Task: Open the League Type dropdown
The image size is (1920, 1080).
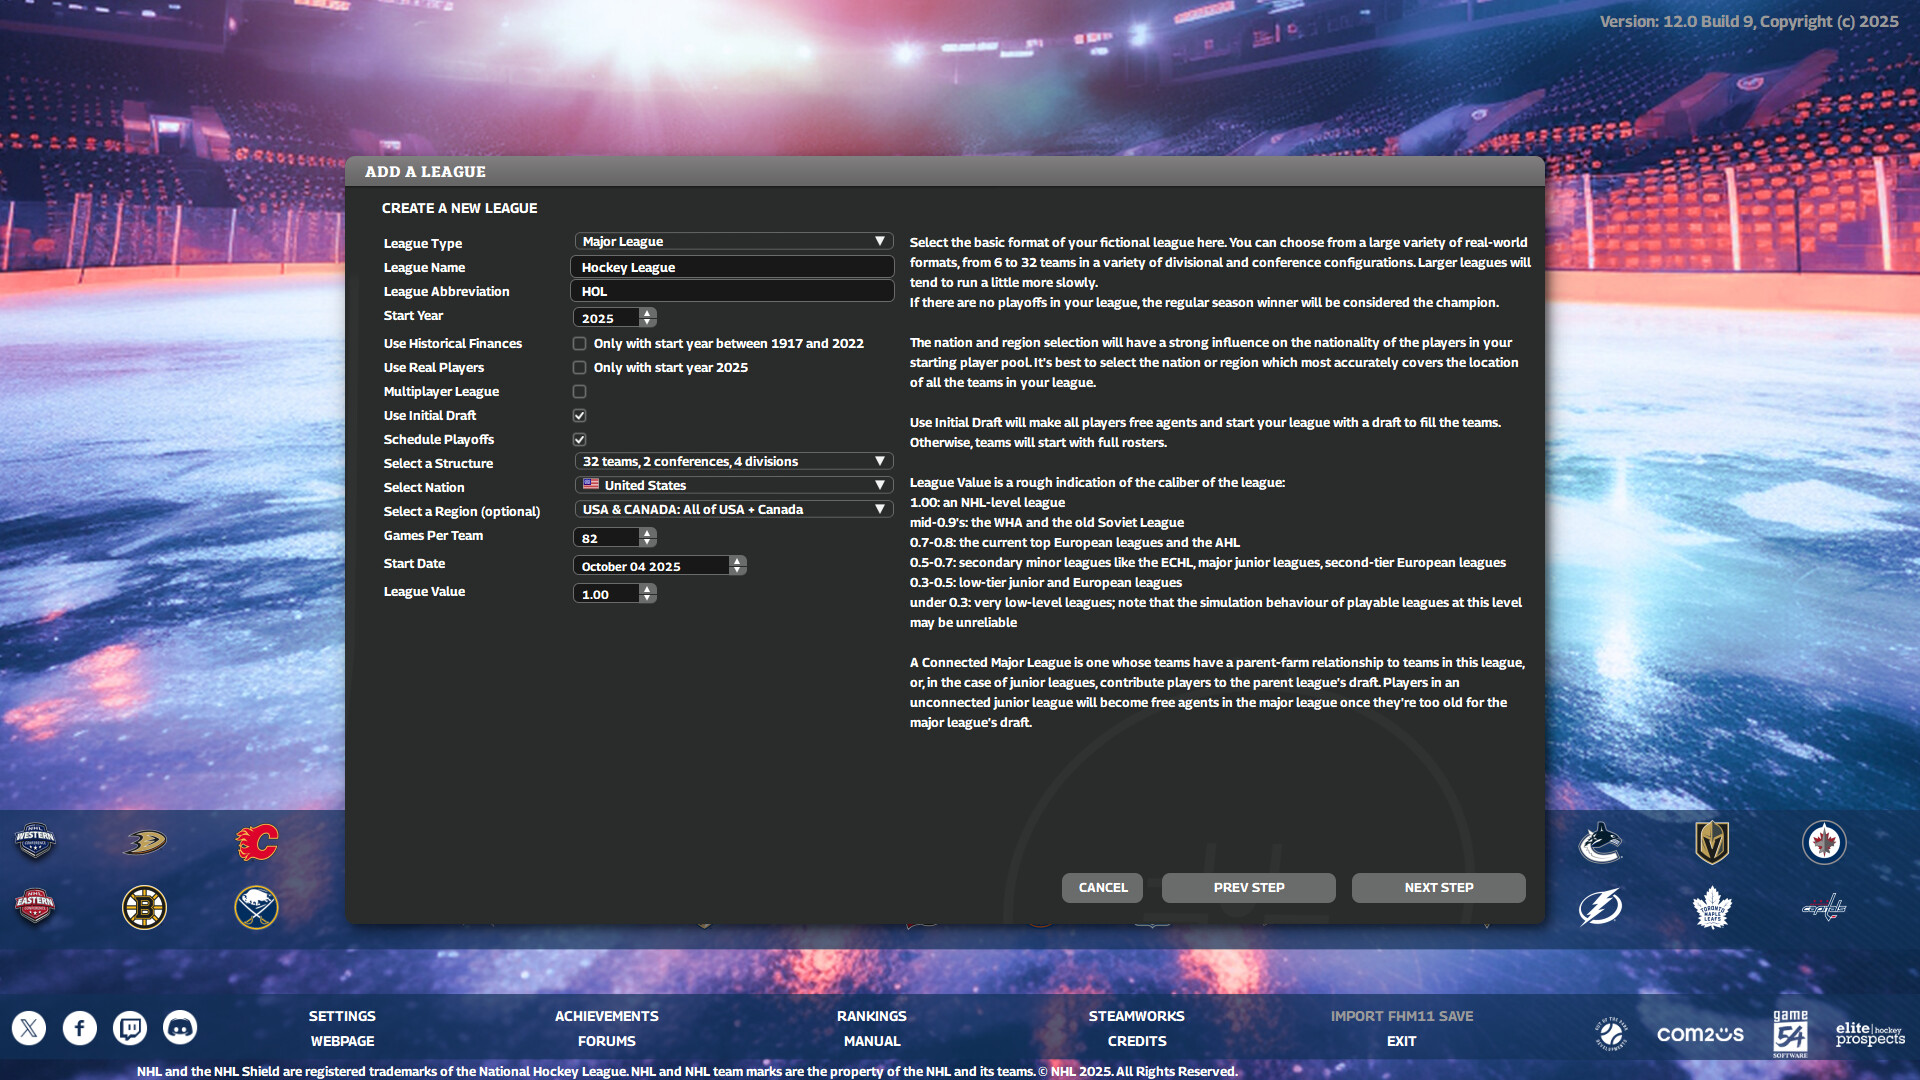Action: click(733, 241)
